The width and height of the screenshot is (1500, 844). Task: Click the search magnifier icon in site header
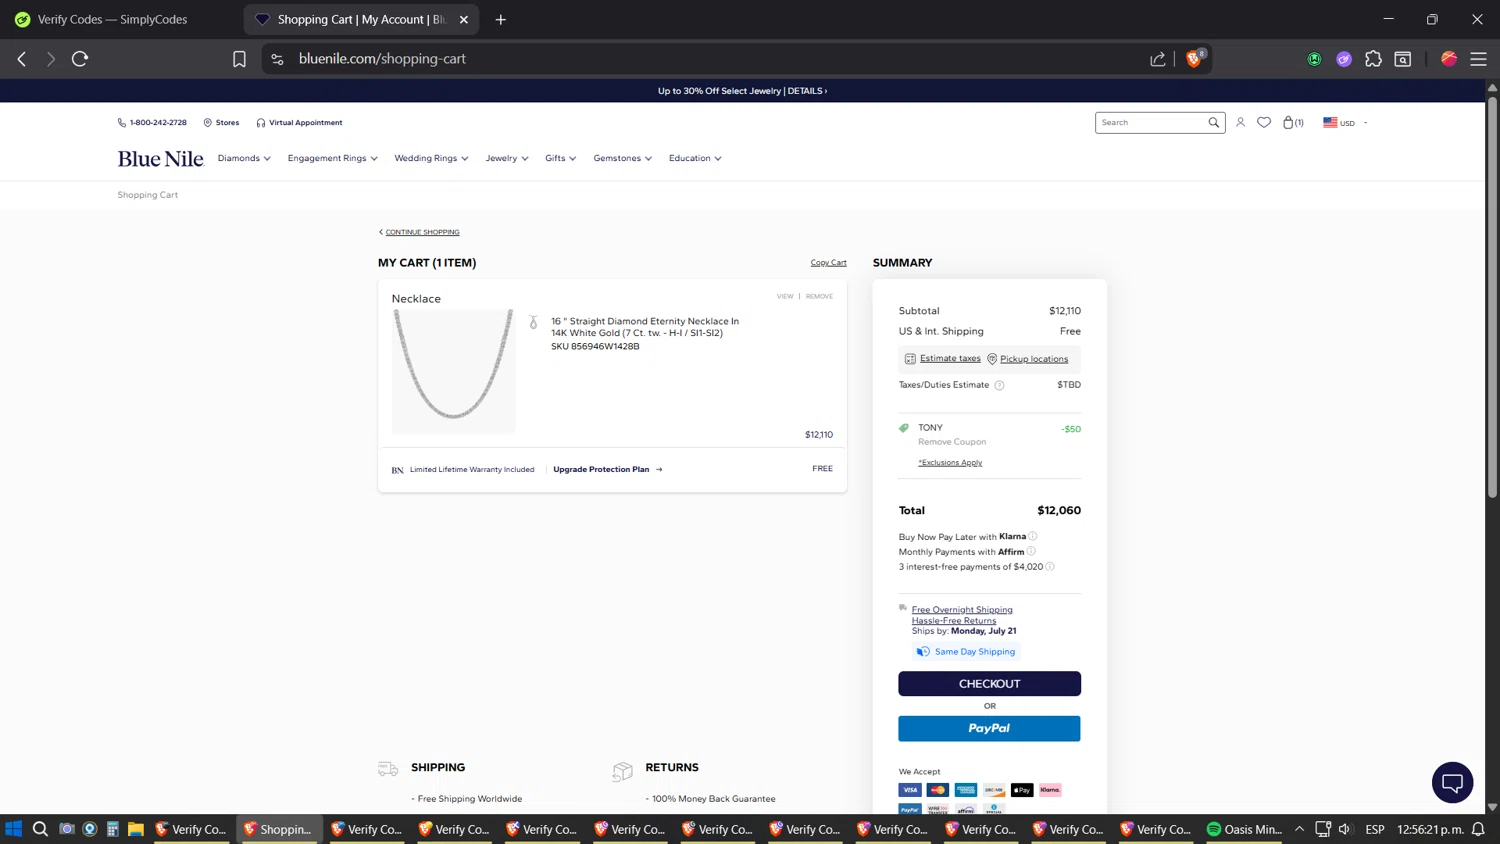[x=1213, y=123]
